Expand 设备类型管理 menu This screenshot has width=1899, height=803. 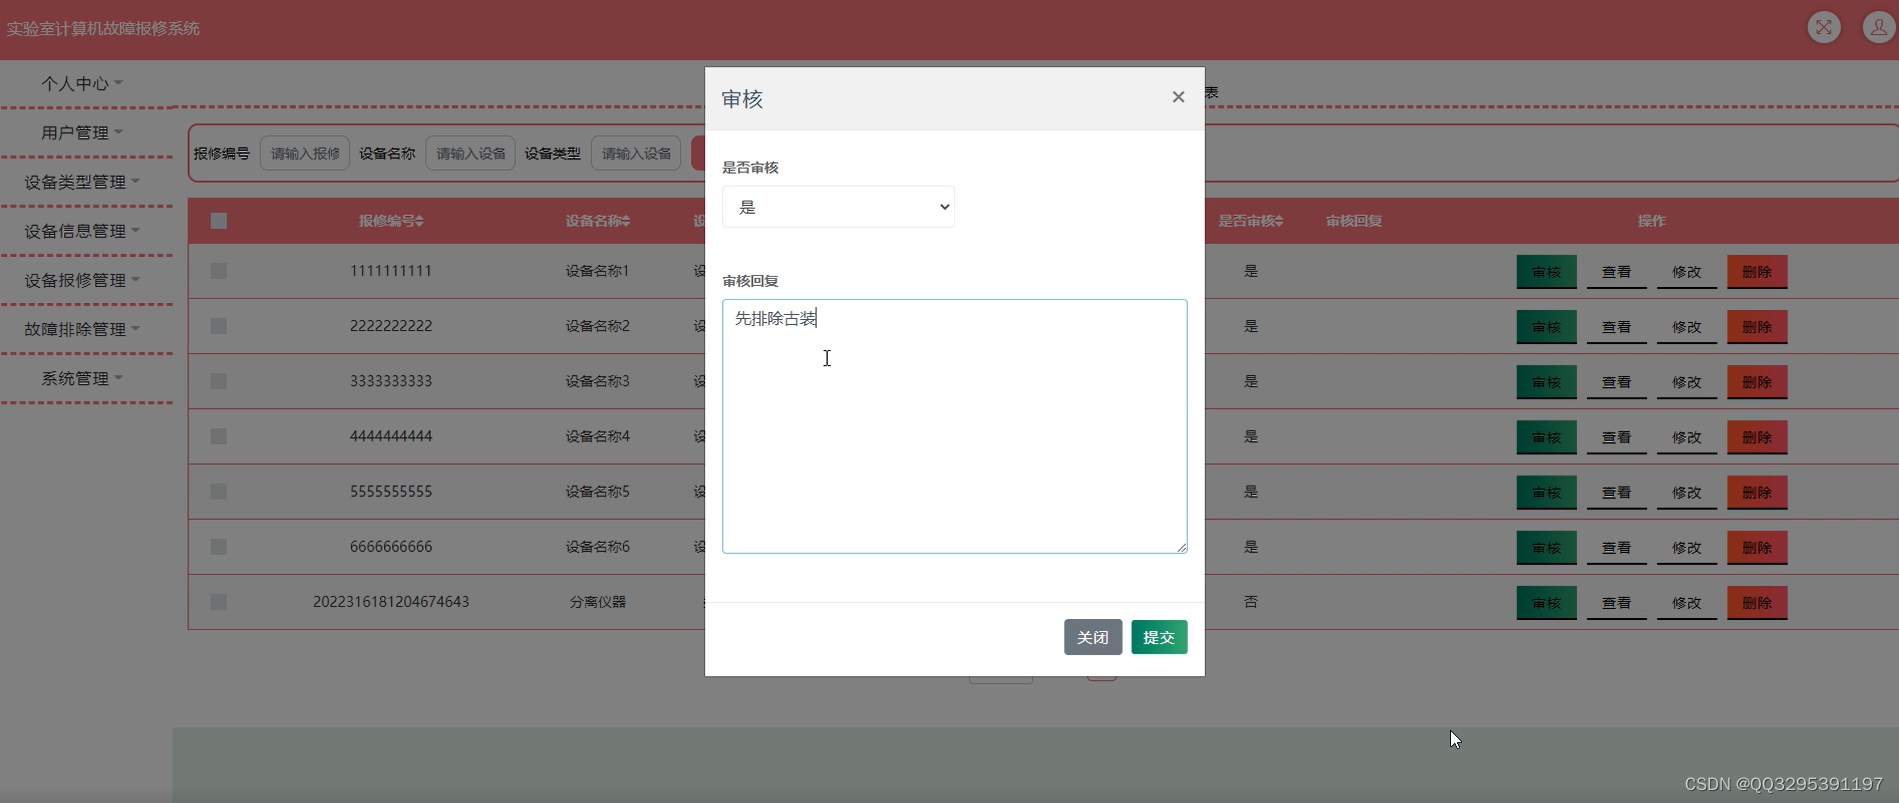82,182
